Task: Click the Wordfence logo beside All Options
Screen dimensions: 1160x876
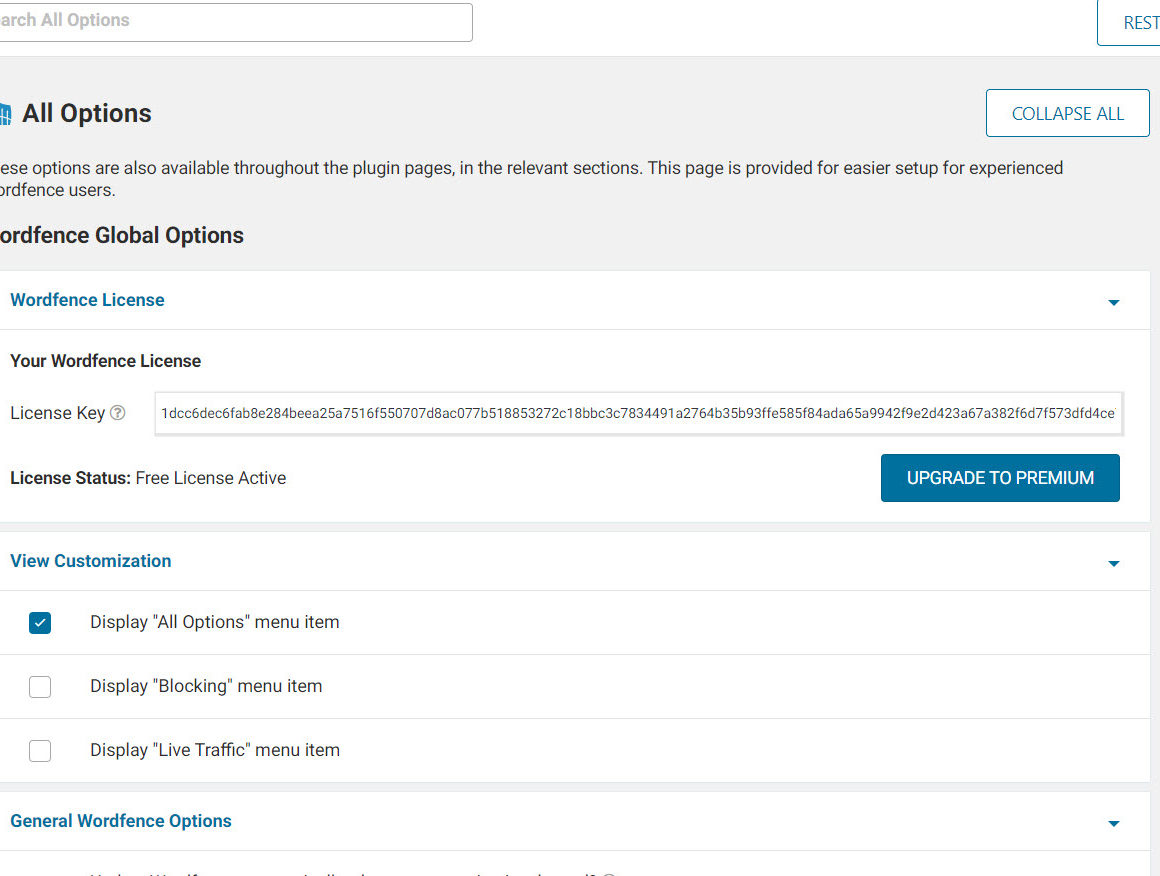Action: pos(5,115)
